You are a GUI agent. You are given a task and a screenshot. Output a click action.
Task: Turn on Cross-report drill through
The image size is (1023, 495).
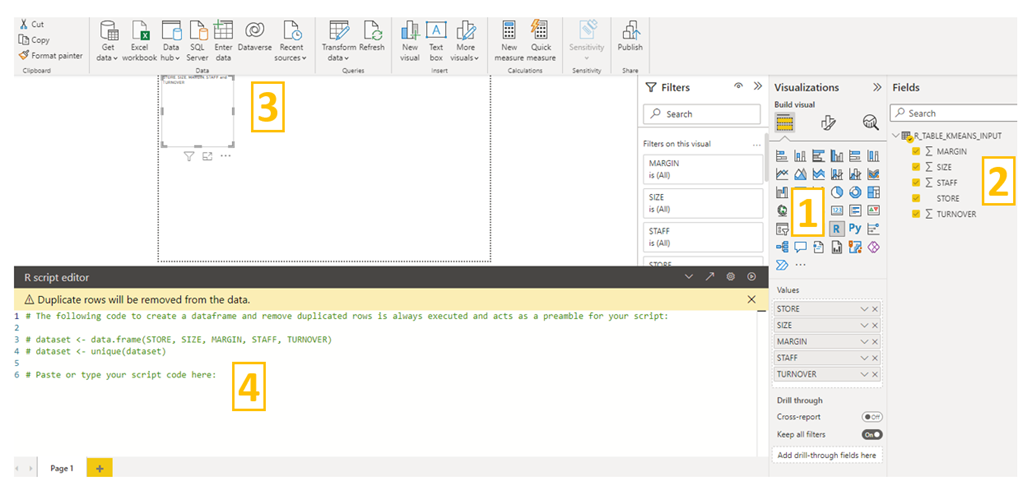[x=872, y=417]
